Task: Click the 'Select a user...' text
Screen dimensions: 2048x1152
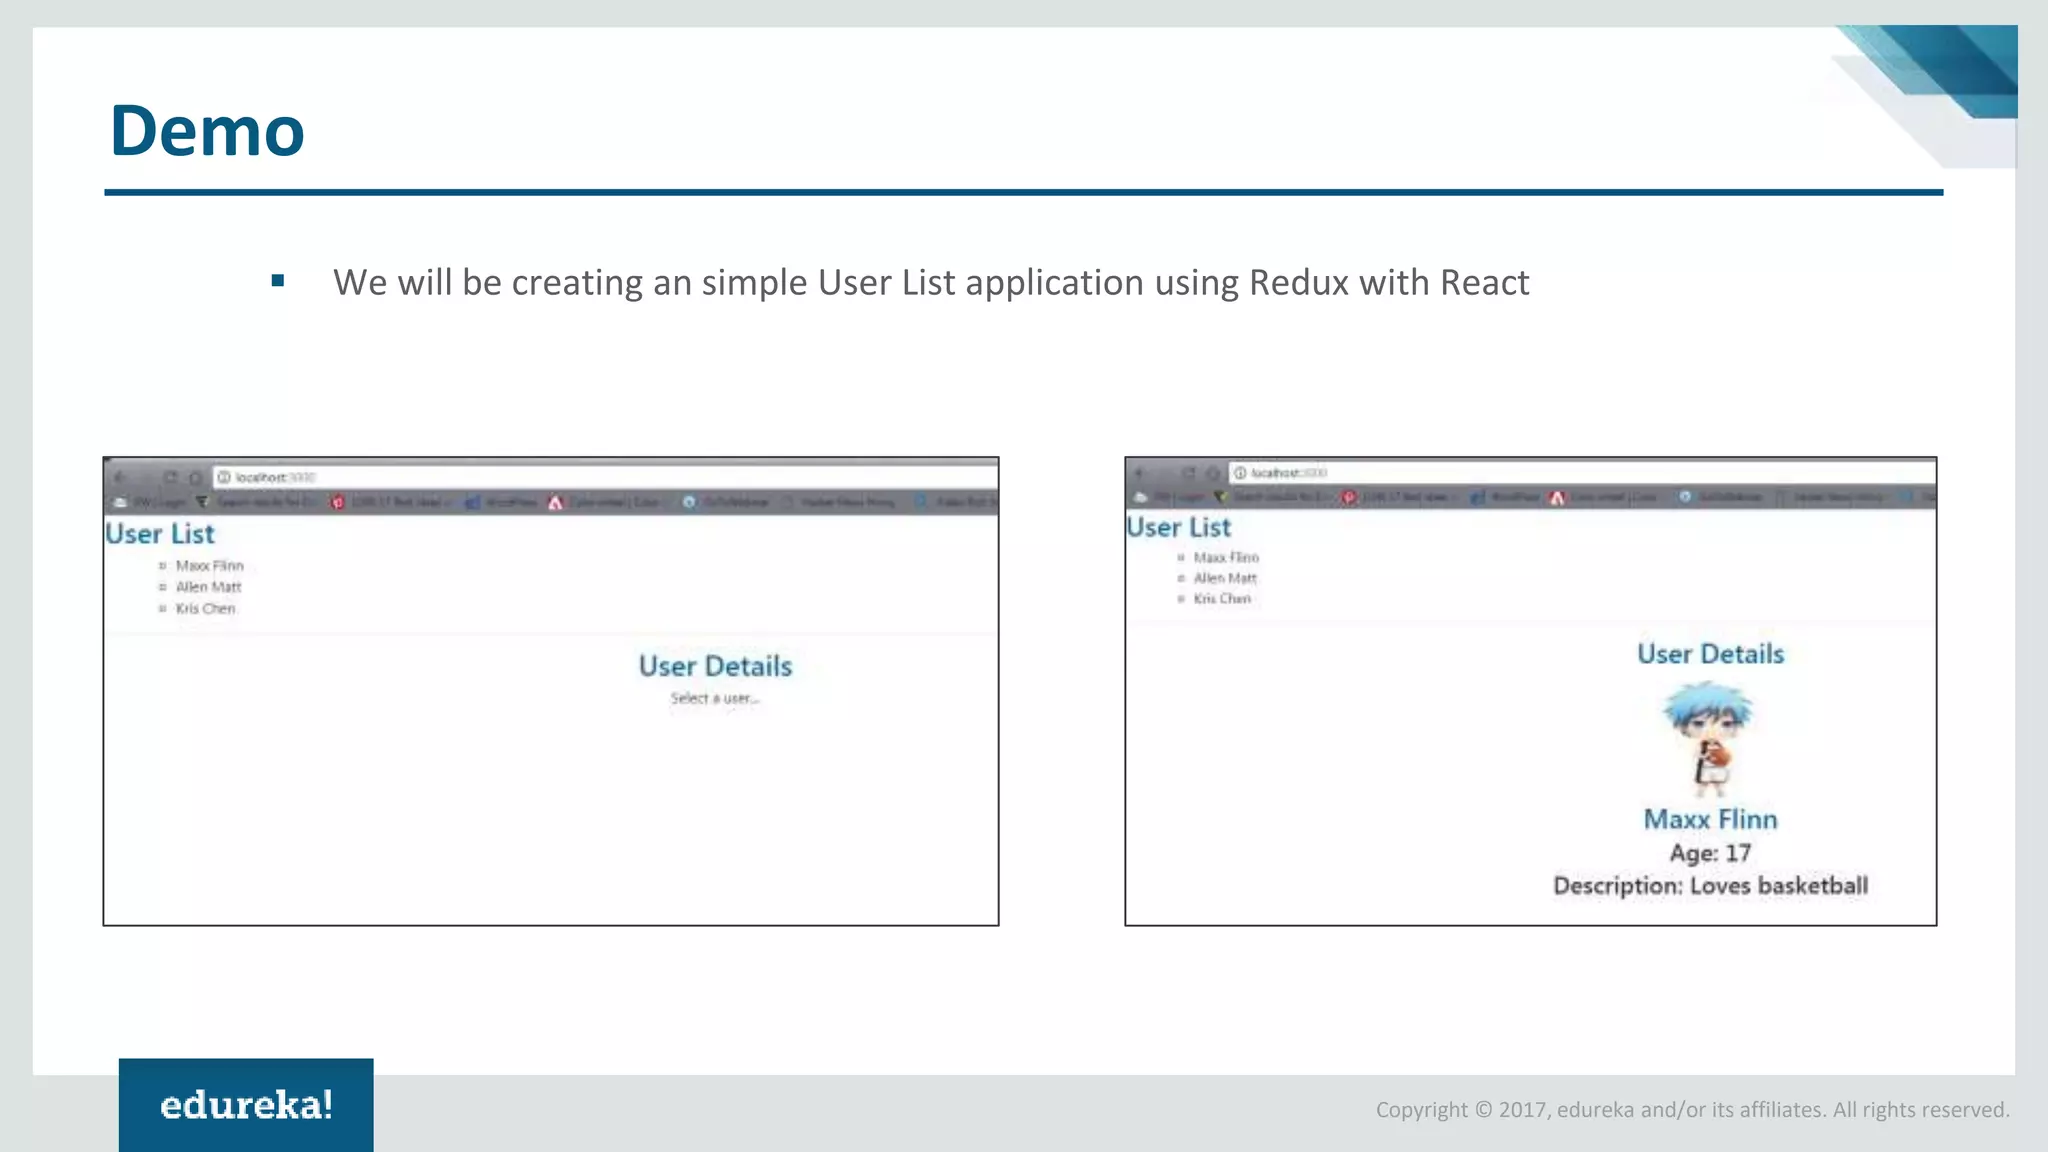Action: pyautogui.click(x=715, y=698)
